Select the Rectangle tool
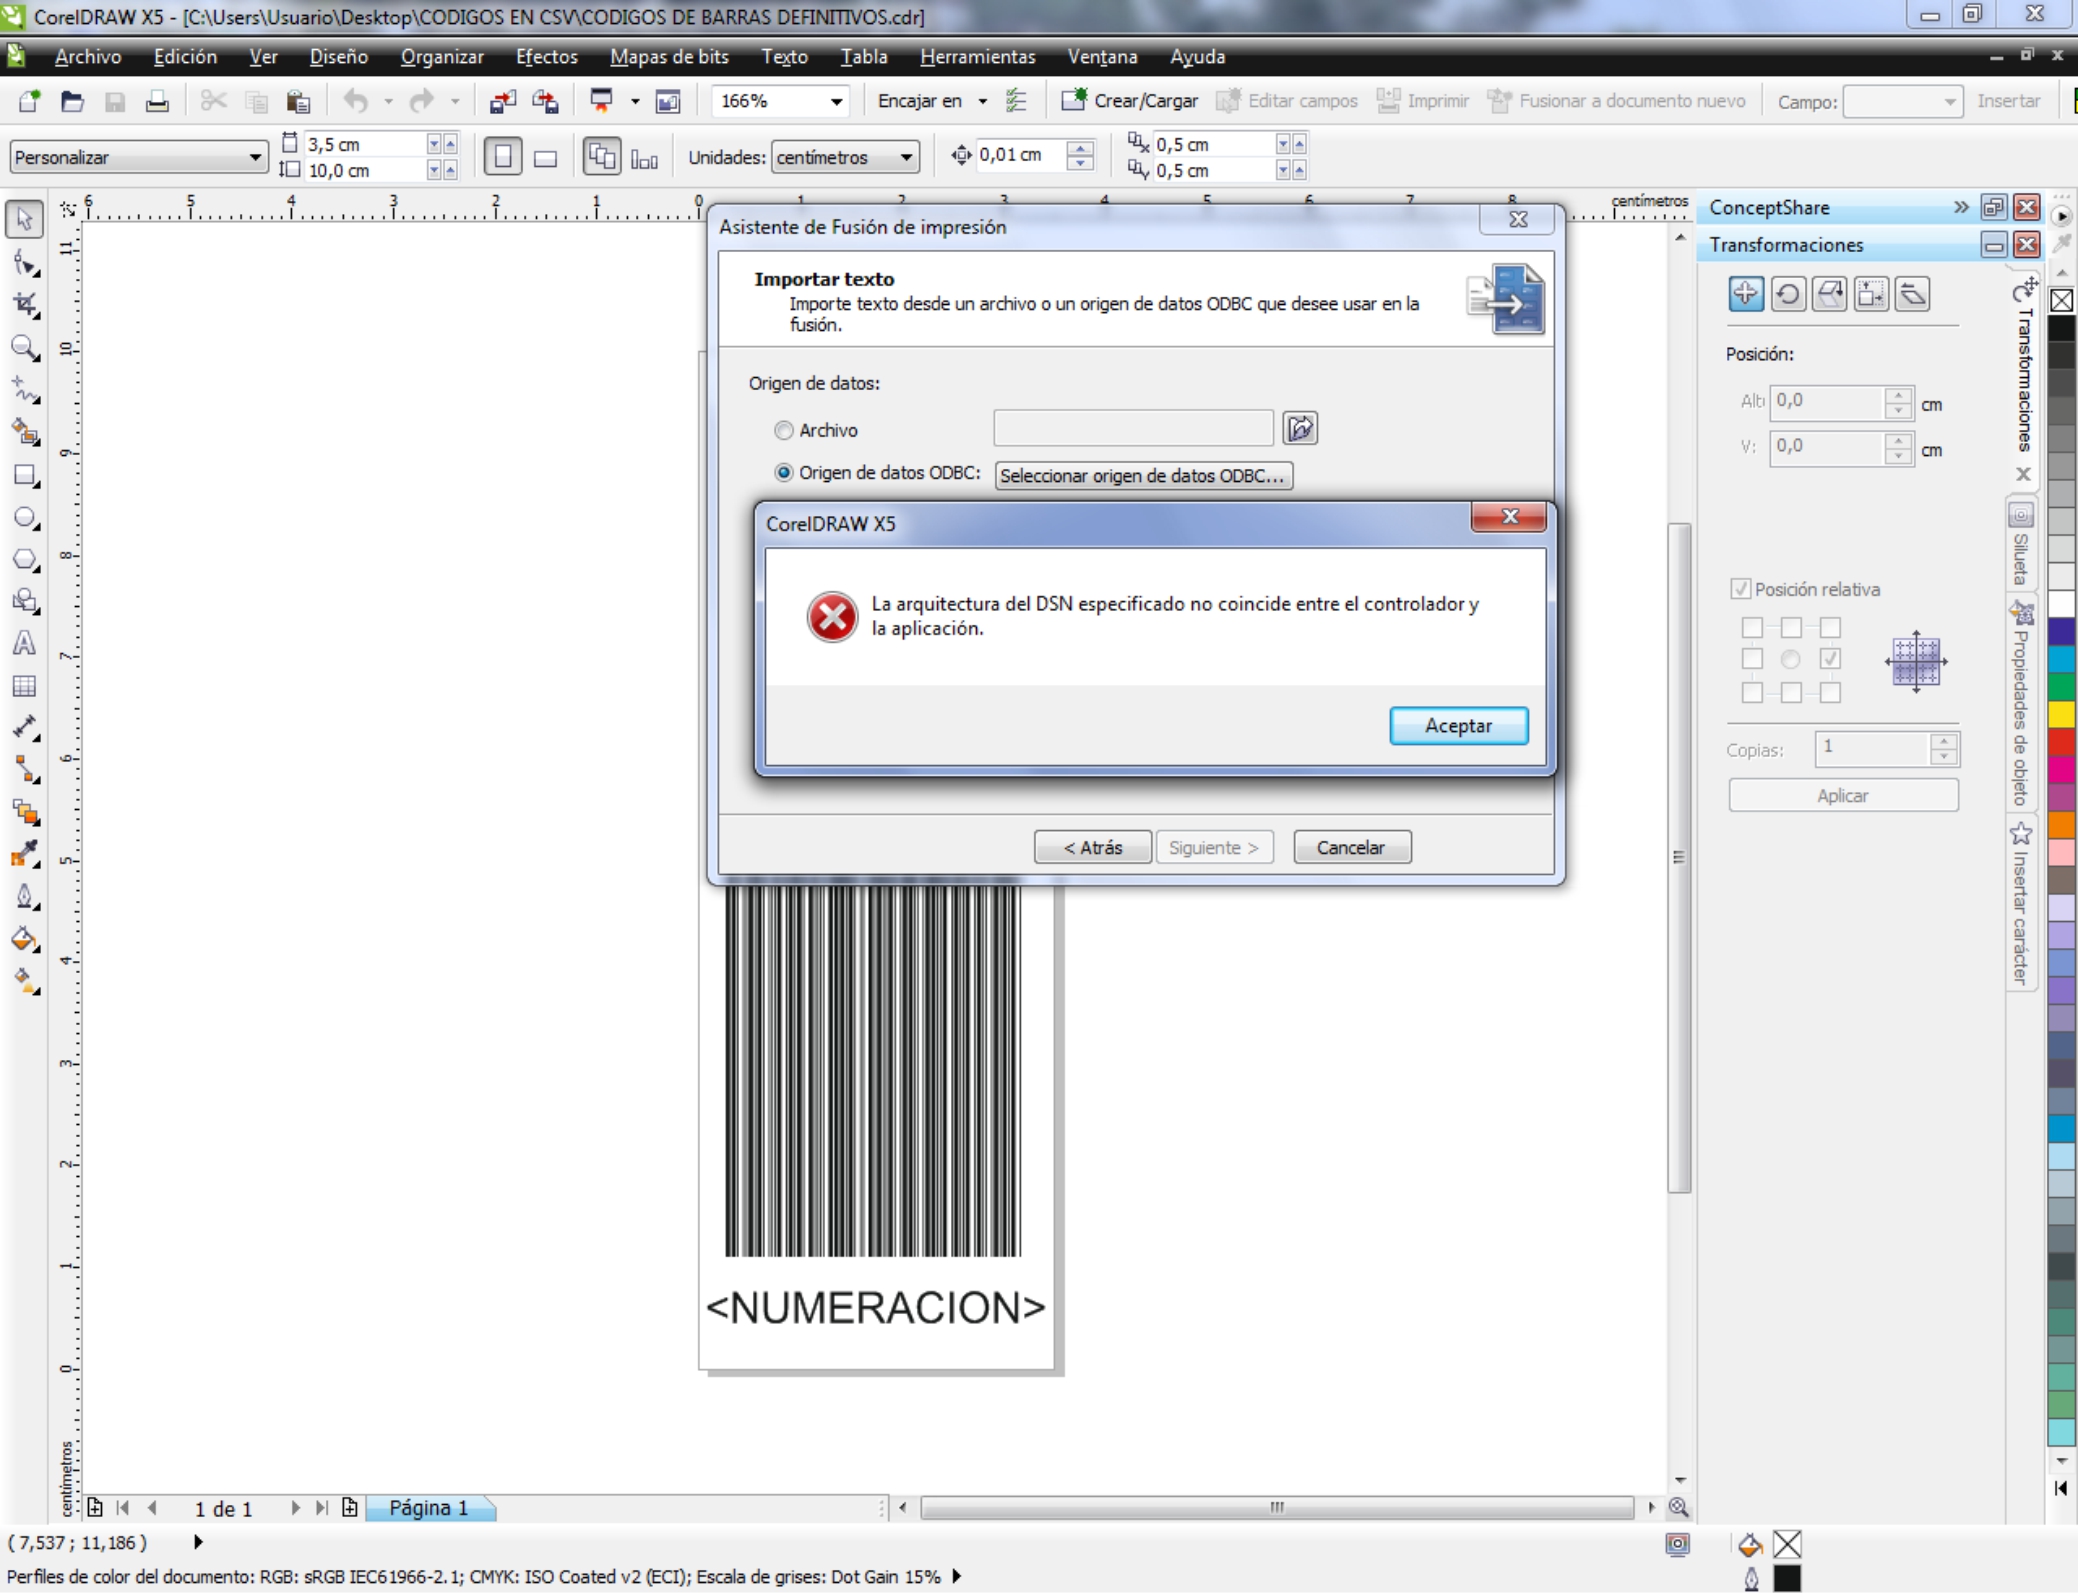This screenshot has width=2078, height=1593. (x=25, y=476)
